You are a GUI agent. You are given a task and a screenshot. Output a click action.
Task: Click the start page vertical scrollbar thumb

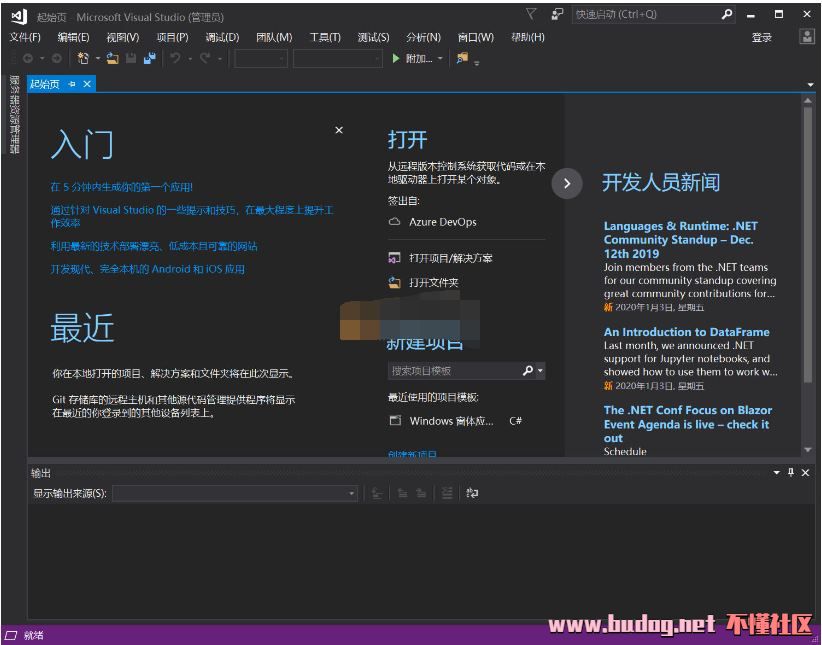tap(808, 244)
